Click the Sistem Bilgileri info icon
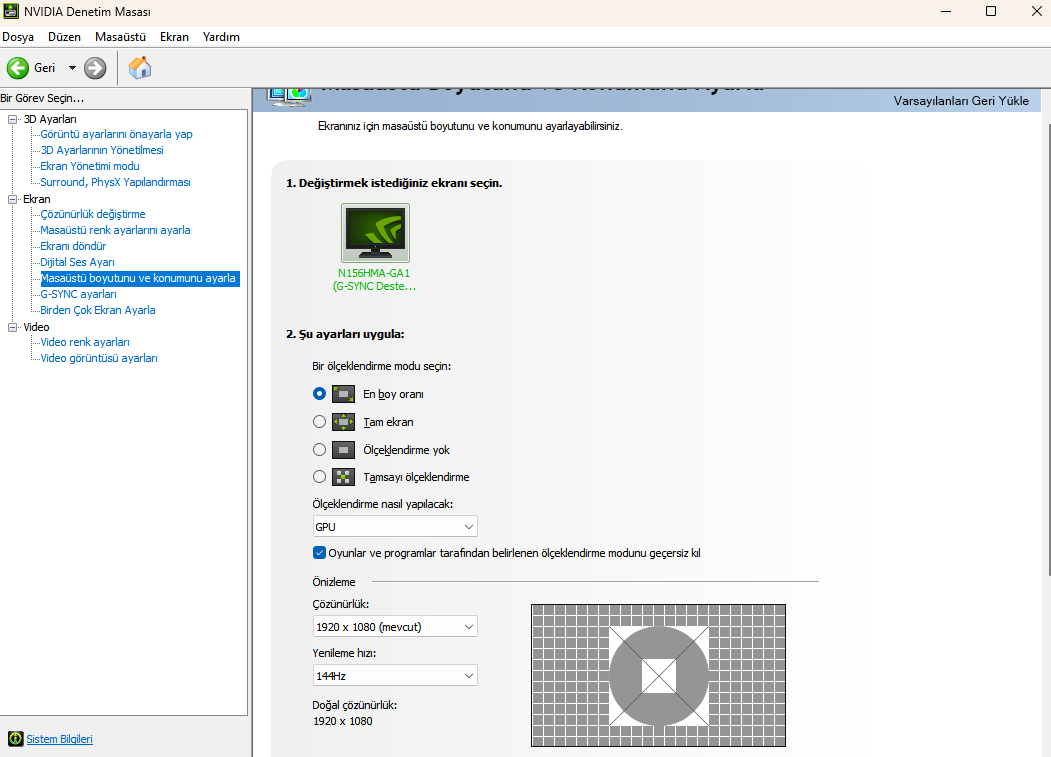Viewport: 1051px width, 757px height. pyautogui.click(x=15, y=739)
